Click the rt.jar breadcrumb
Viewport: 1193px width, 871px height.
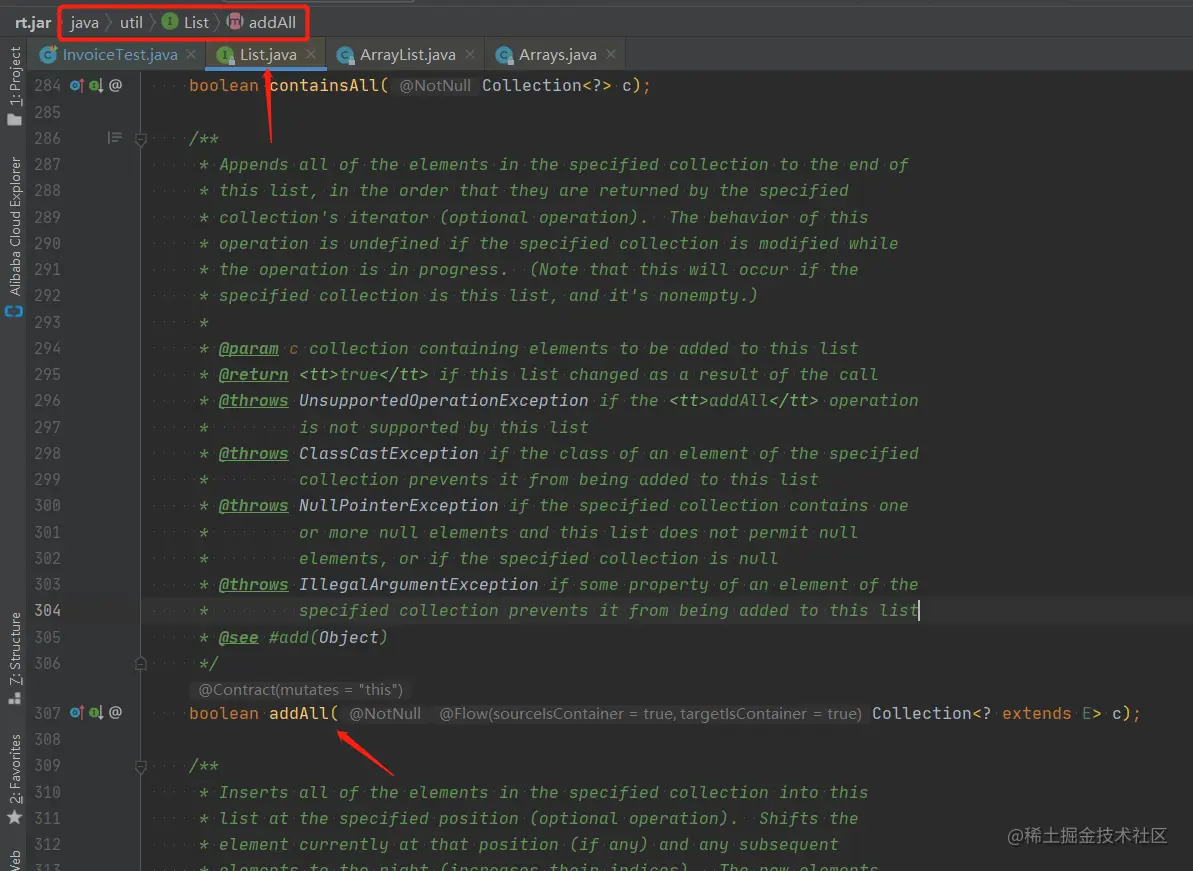[33, 23]
